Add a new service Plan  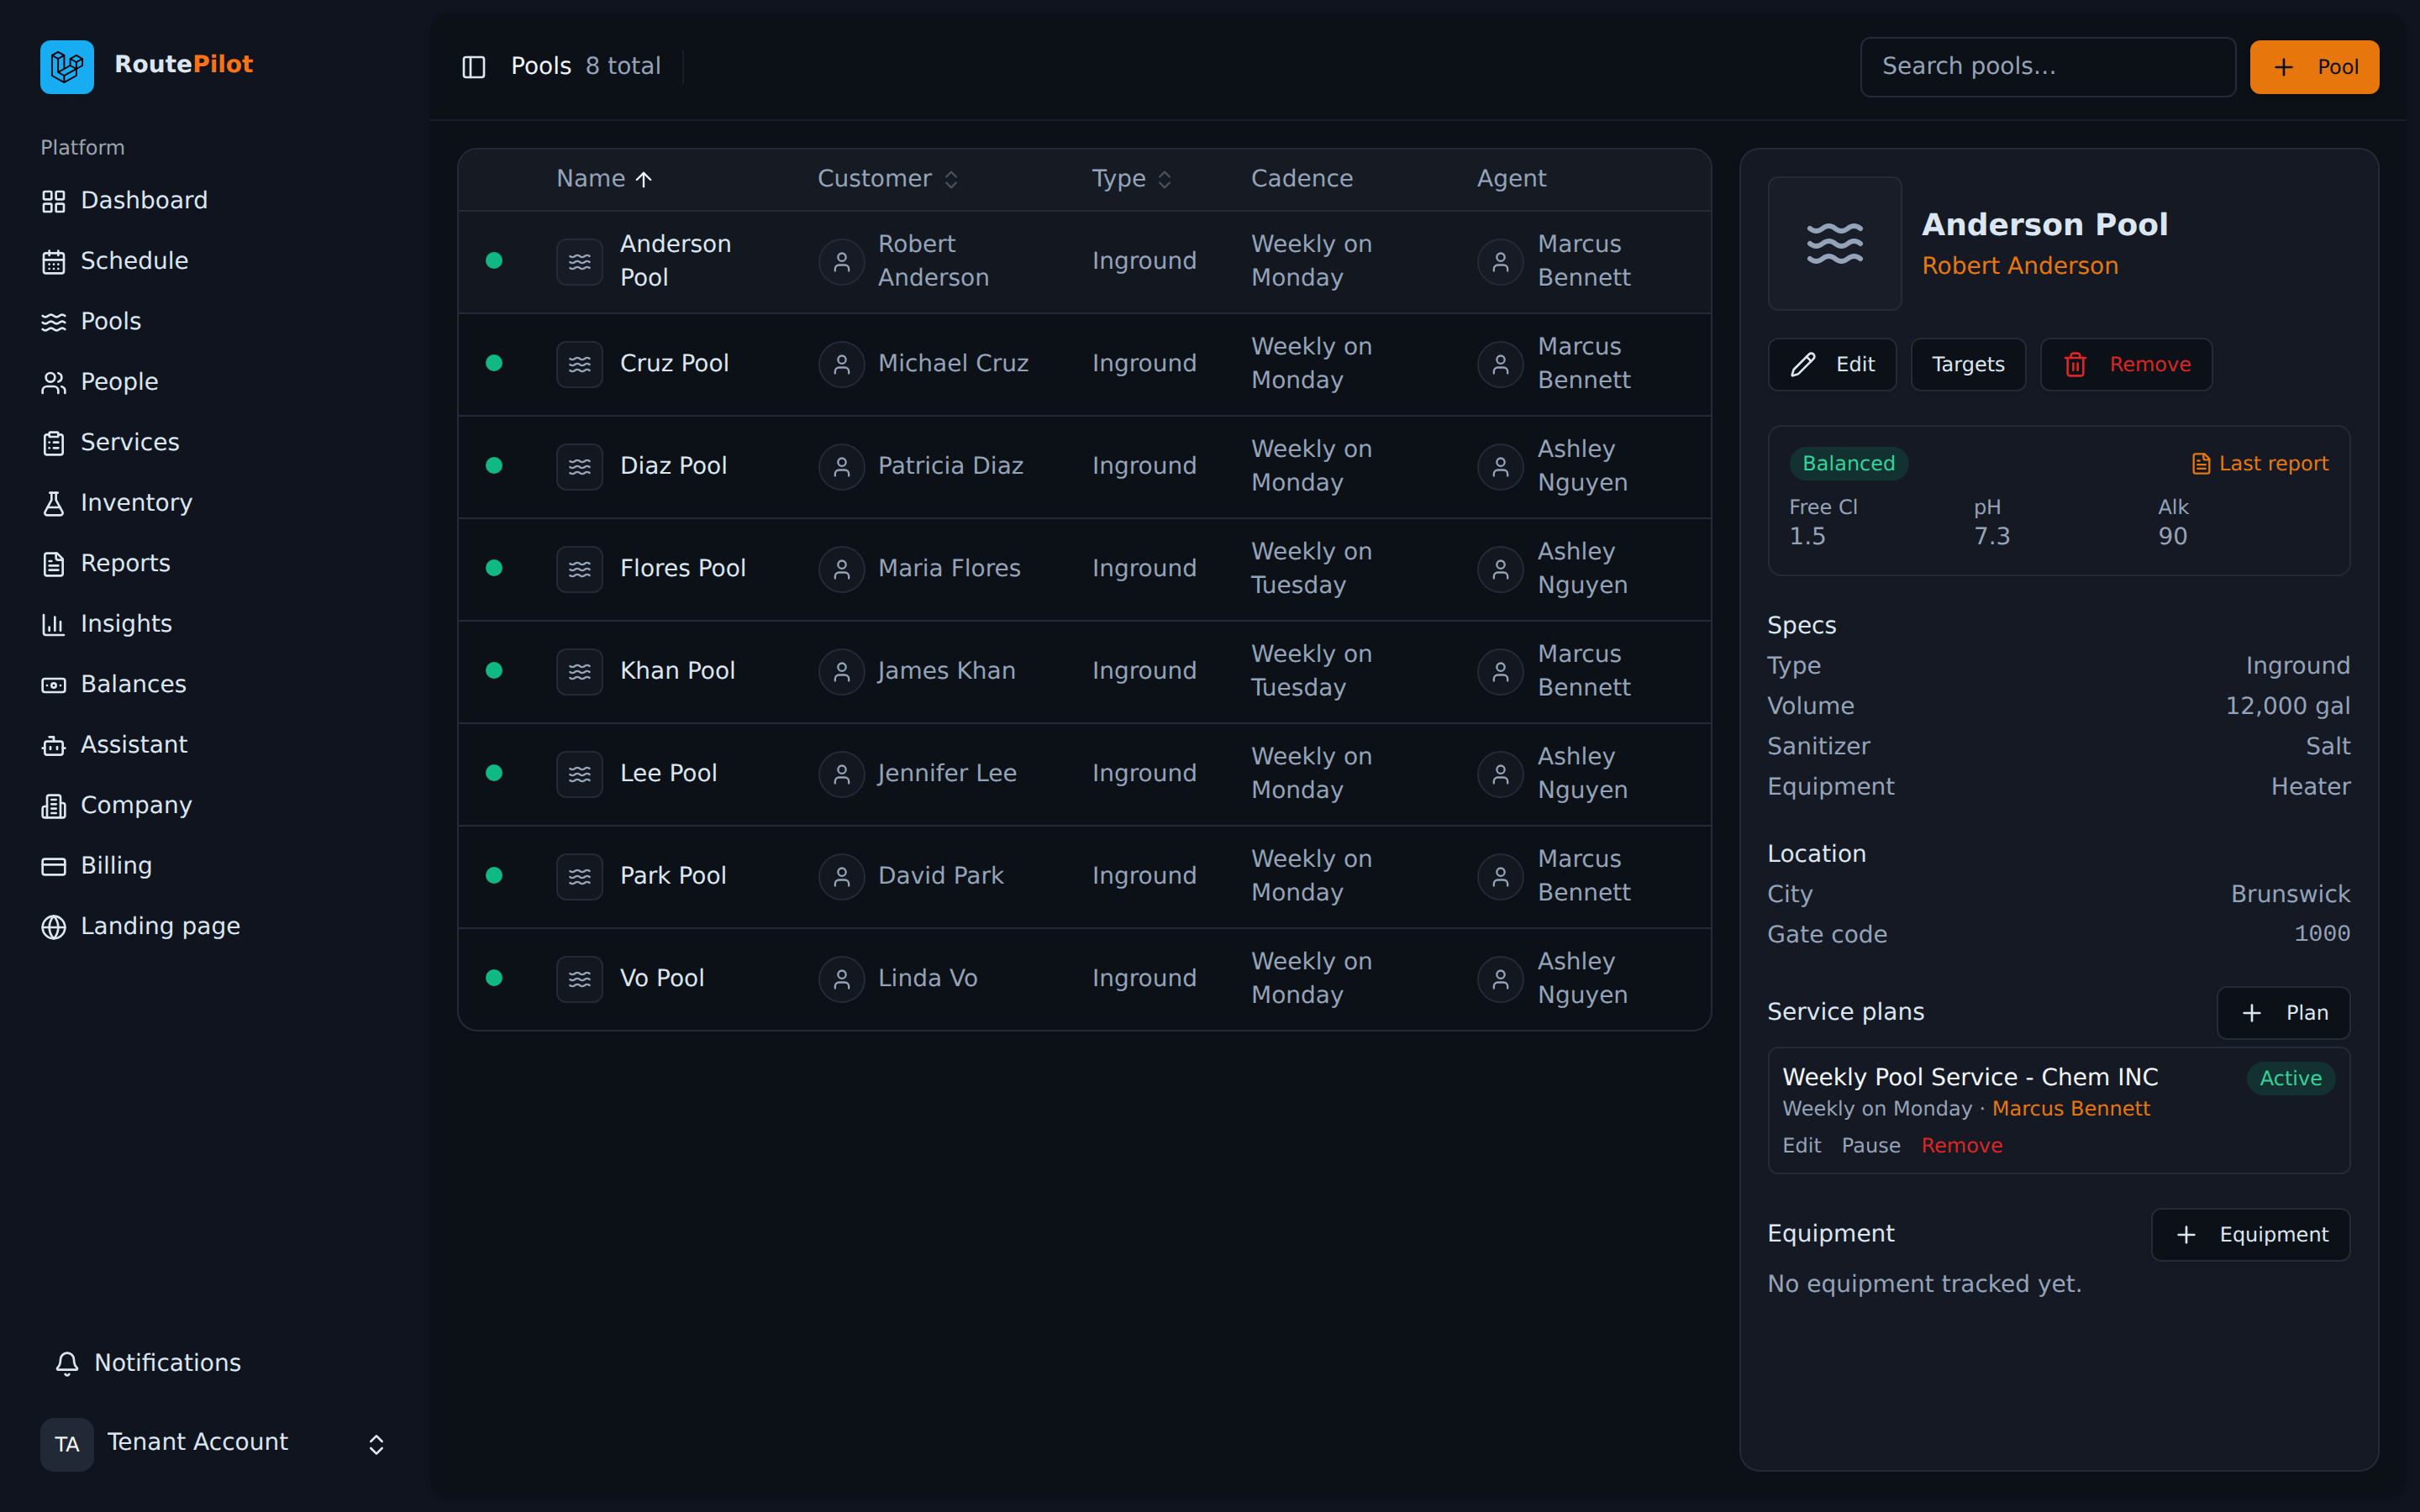pos(2283,1013)
